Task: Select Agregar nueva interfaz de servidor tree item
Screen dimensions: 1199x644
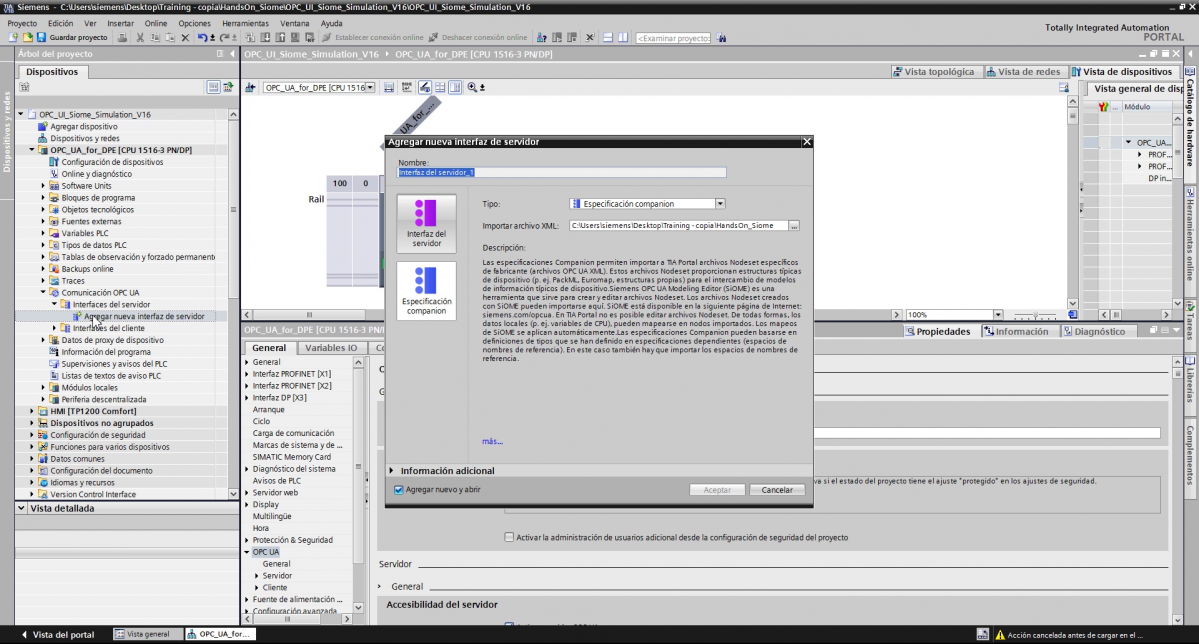Action: [x=144, y=316]
